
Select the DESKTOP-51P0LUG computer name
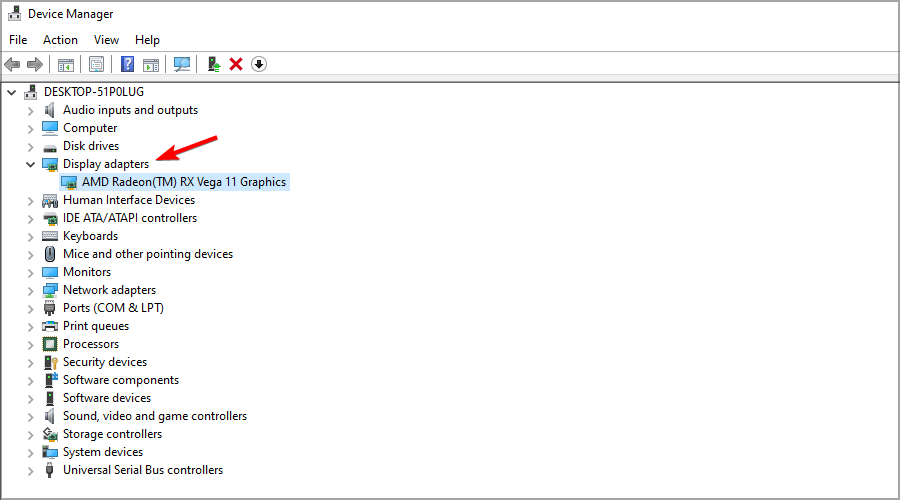point(94,92)
